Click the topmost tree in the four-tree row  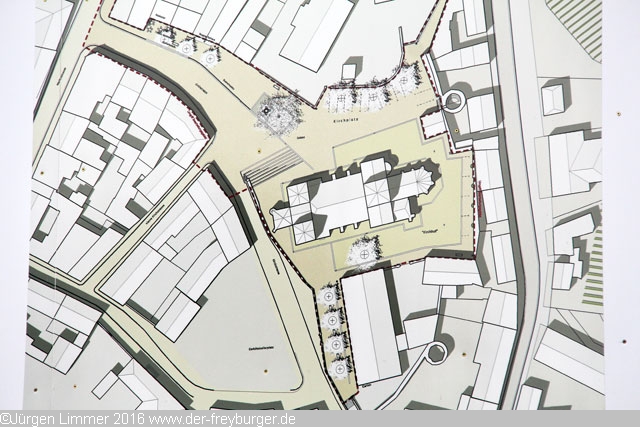pyautogui.click(x=328, y=296)
